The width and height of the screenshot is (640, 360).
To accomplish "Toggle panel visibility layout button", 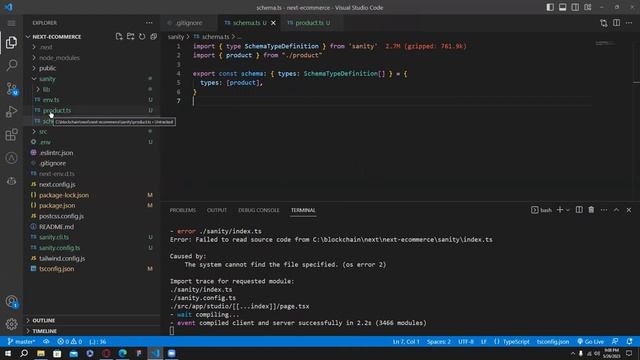I will (x=562, y=7).
